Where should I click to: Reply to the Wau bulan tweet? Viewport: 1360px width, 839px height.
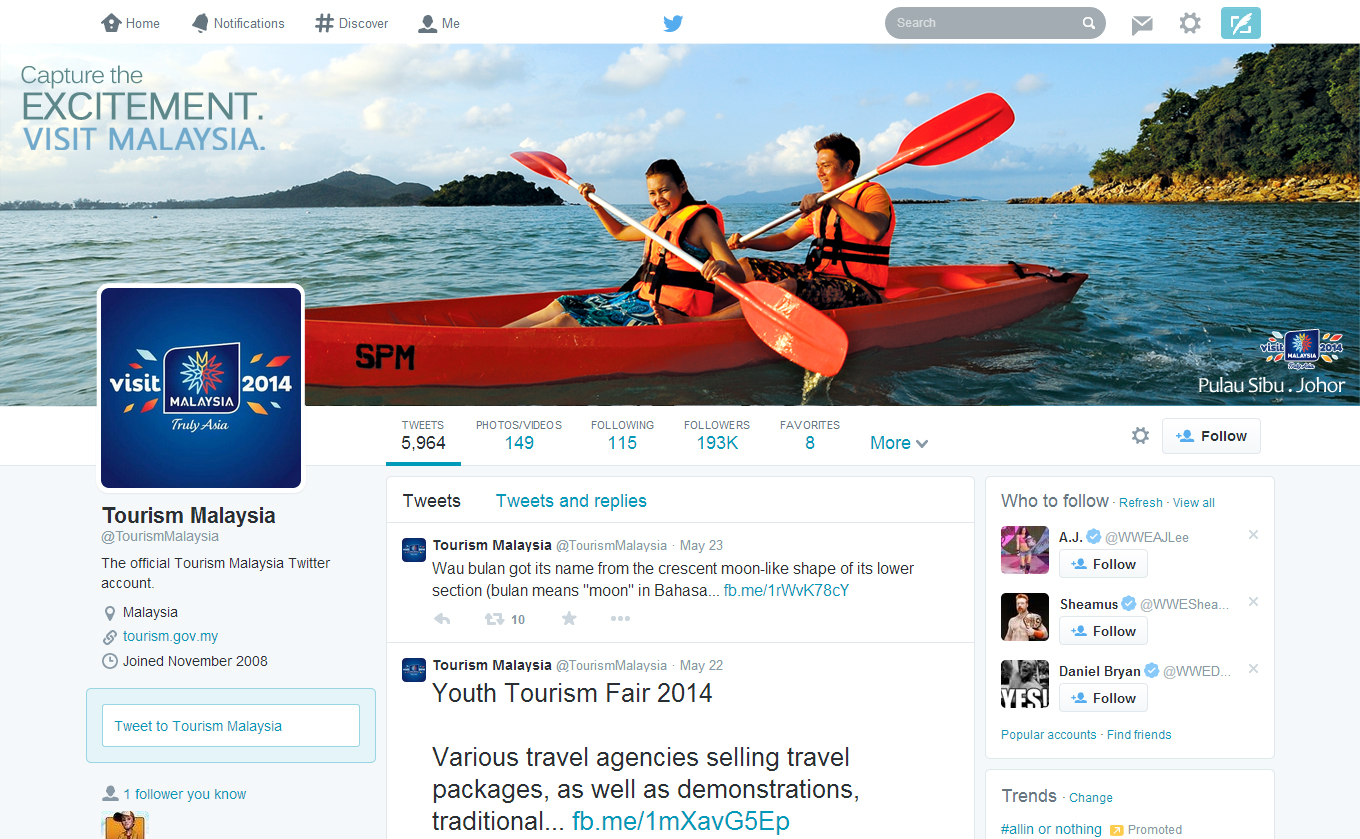[442, 619]
